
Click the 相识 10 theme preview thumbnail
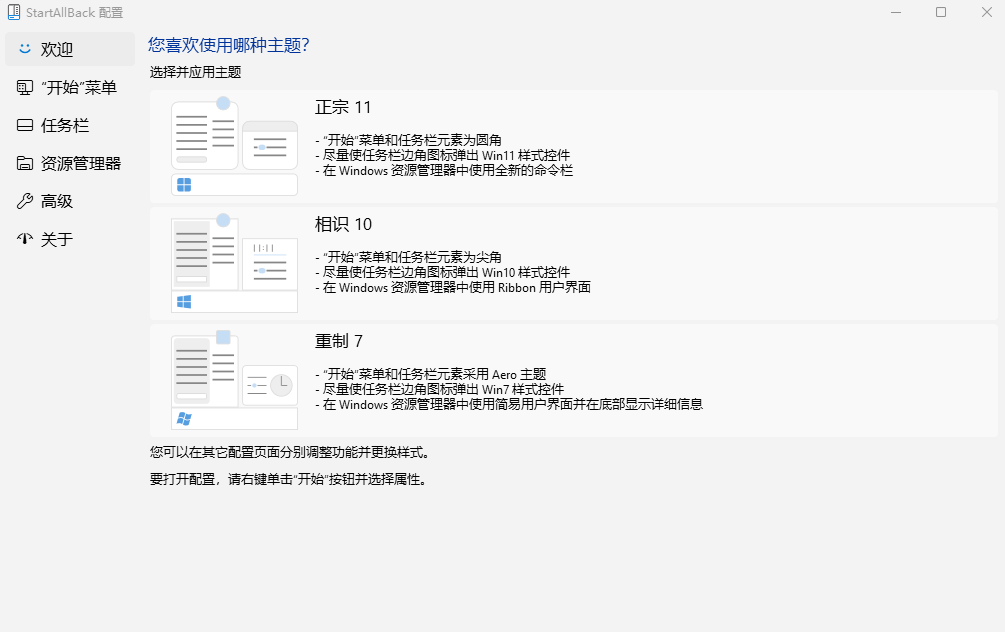coord(235,263)
